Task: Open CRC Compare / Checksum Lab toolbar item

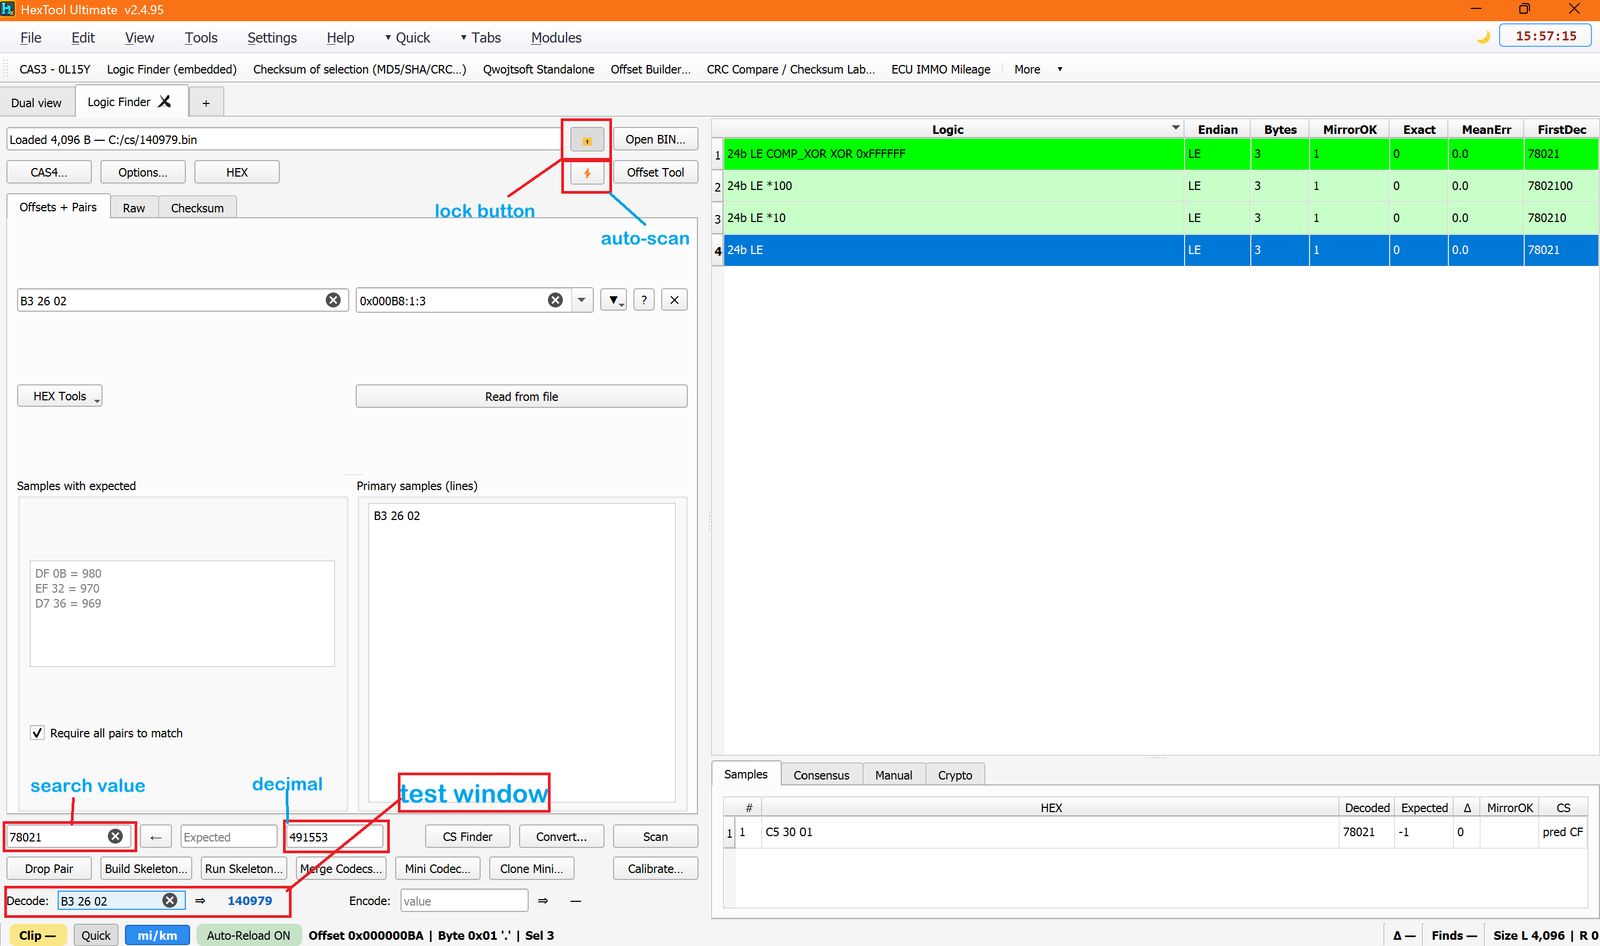Action: click(x=791, y=69)
